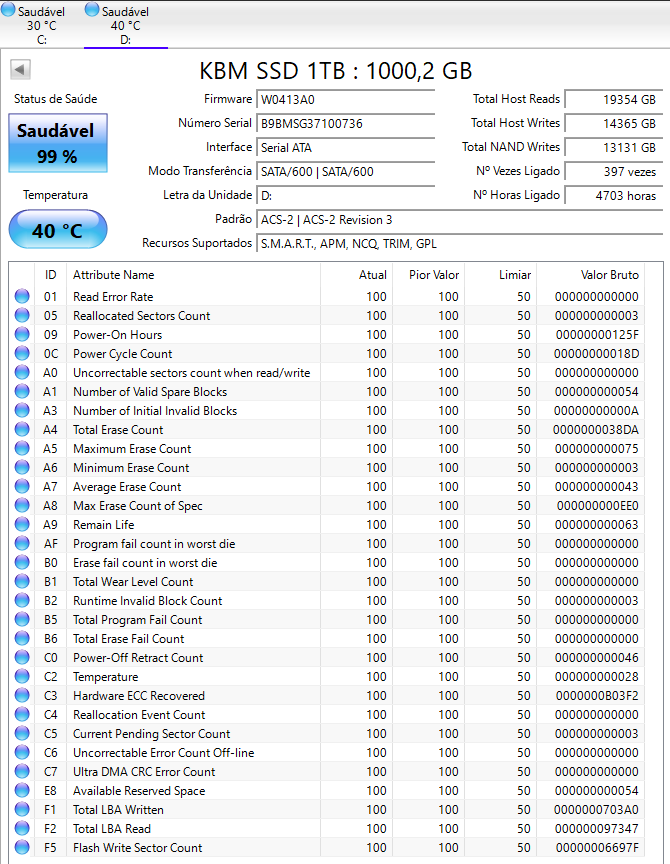Click the serial number field B9BMSG37100736
This screenshot has height=864, width=670.
(x=345, y=123)
